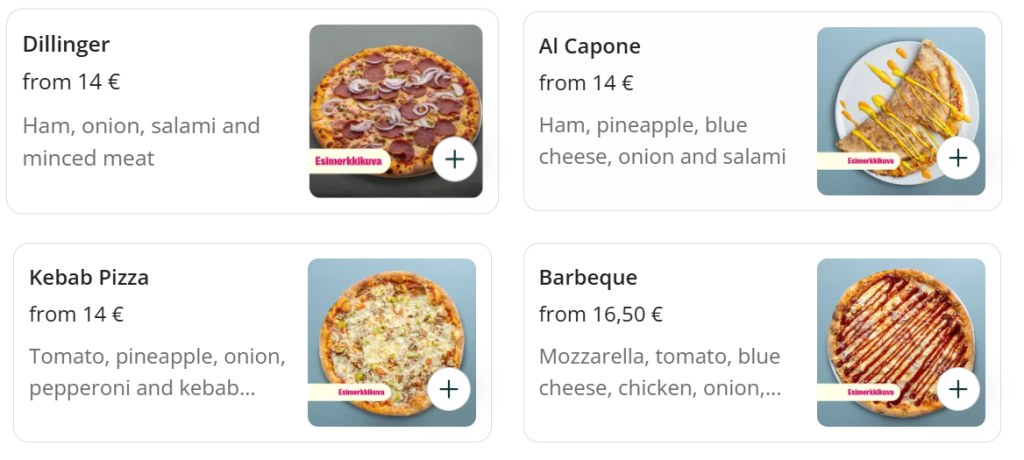Add Dillinger pizza with plus icon
Screen dimensions: 1024x460
(455, 160)
